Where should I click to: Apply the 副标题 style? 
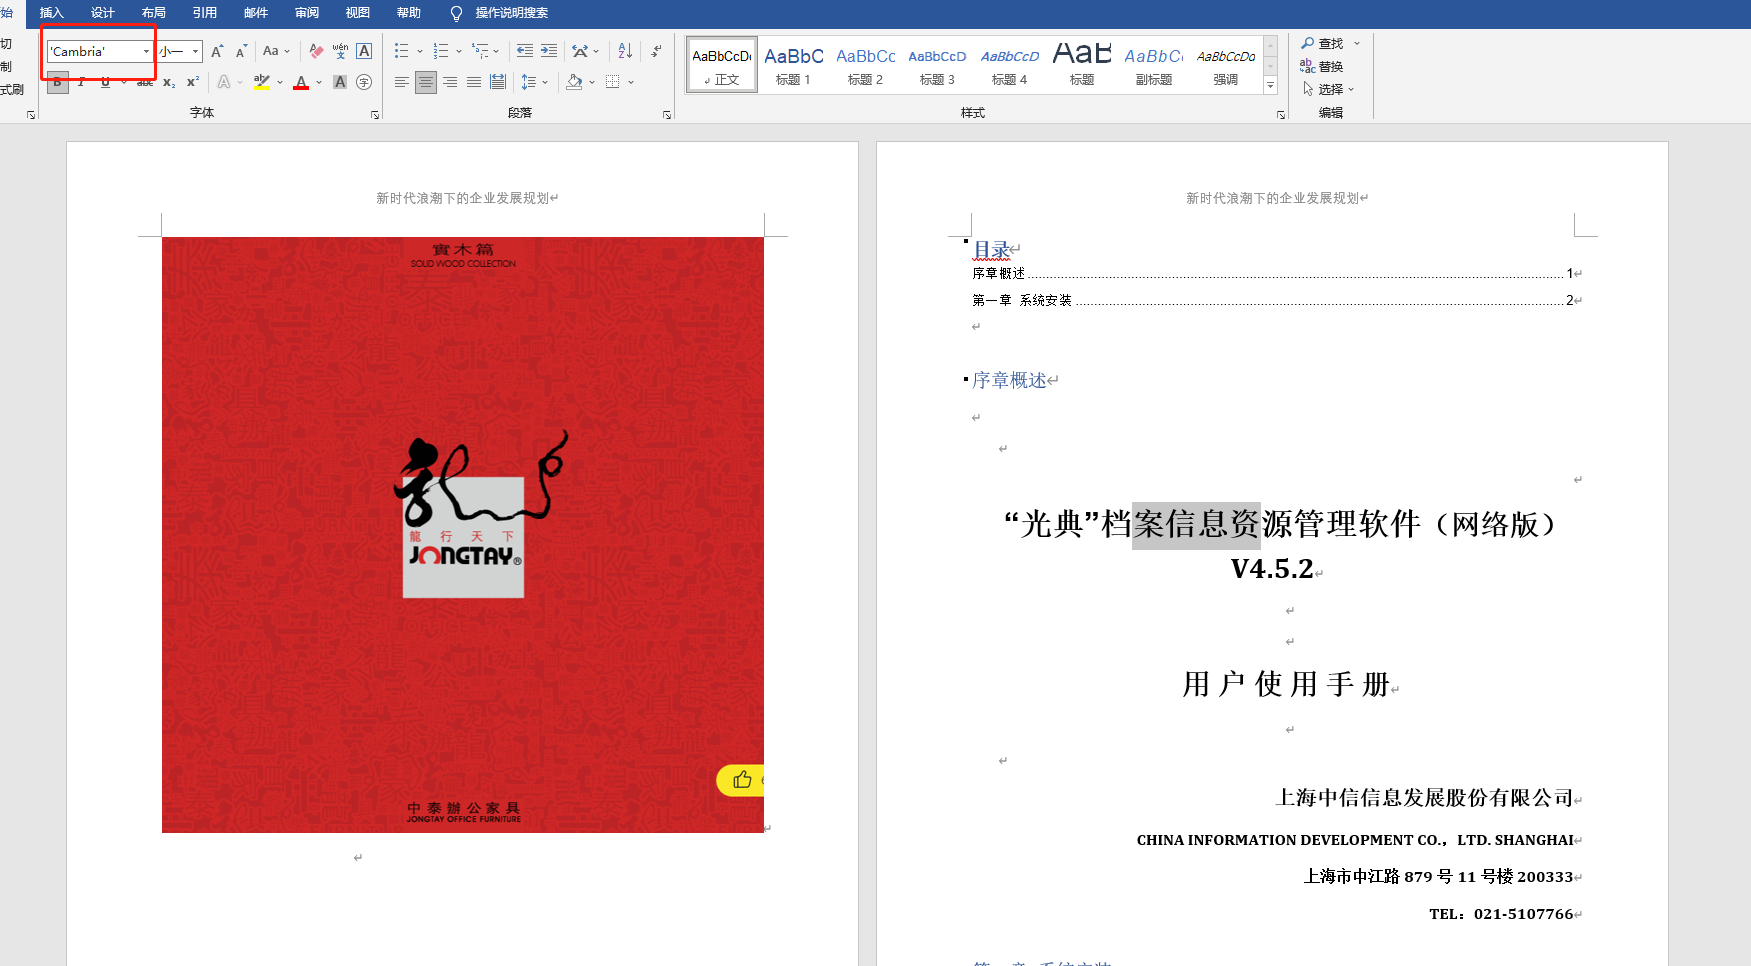1153,65
